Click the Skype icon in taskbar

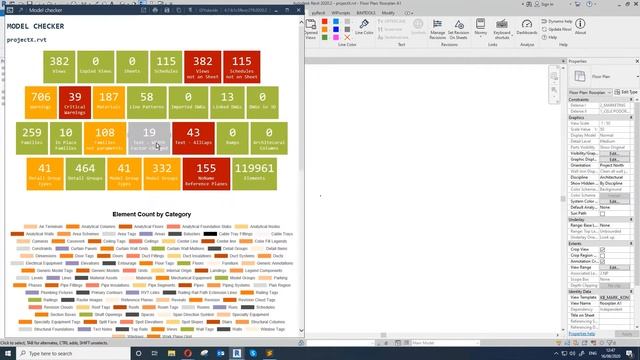[x=253, y=353]
